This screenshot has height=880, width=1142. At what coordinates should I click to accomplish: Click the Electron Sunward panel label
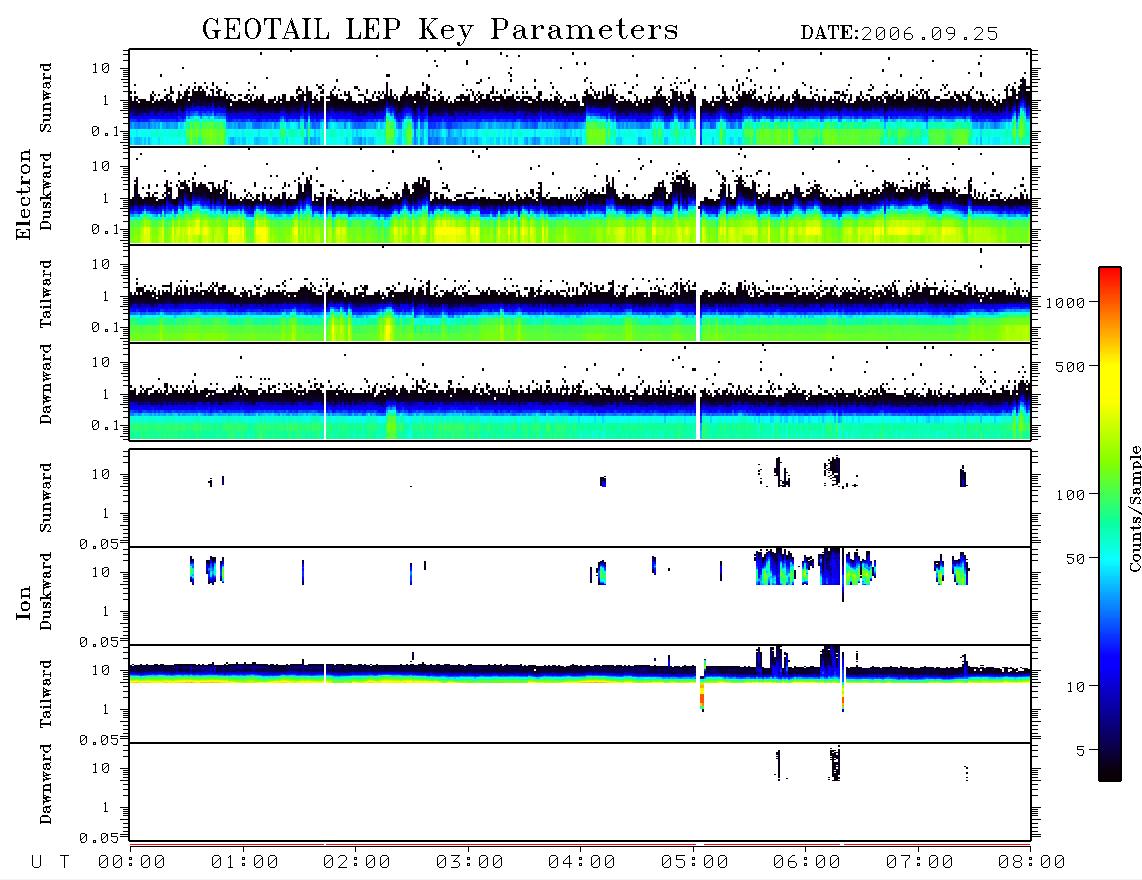click(46, 98)
